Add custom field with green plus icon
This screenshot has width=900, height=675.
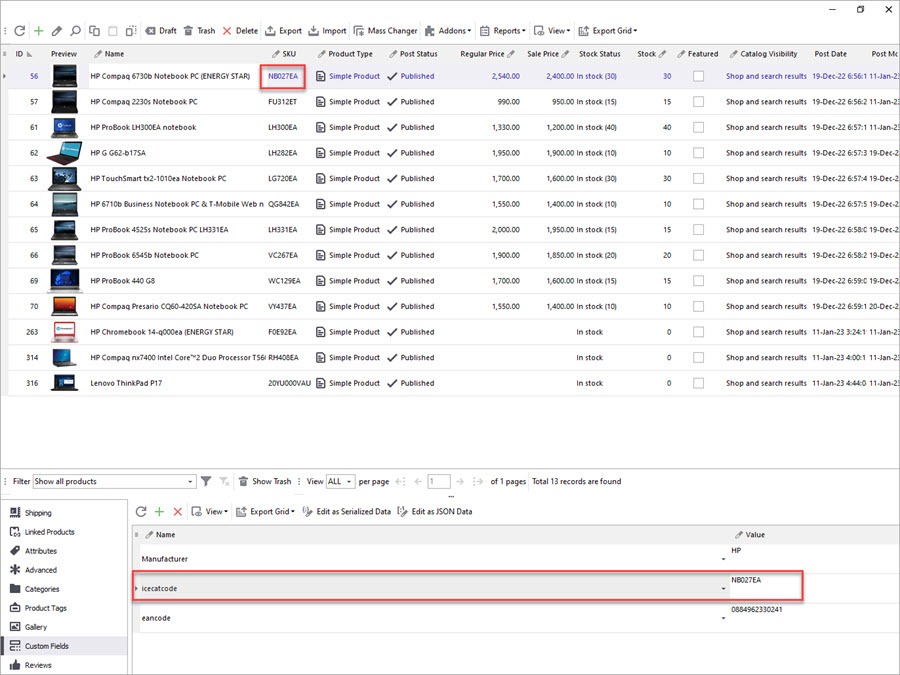[x=159, y=511]
